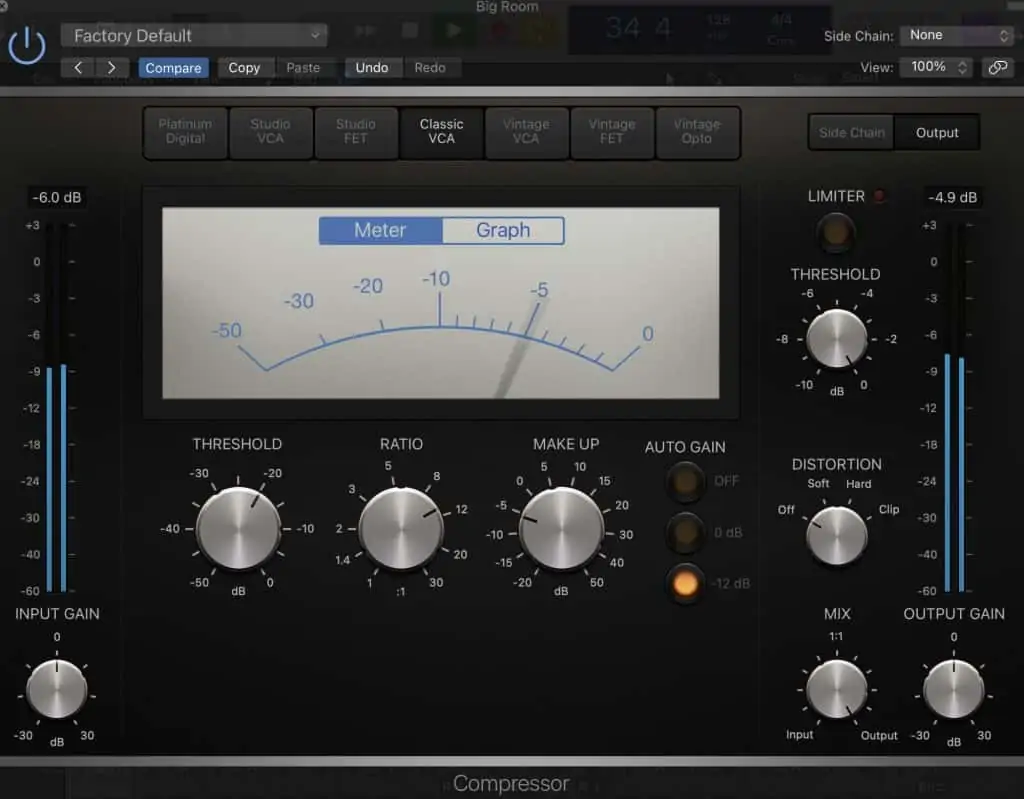Go to next preset arrow
The image size is (1024, 799).
pos(112,67)
